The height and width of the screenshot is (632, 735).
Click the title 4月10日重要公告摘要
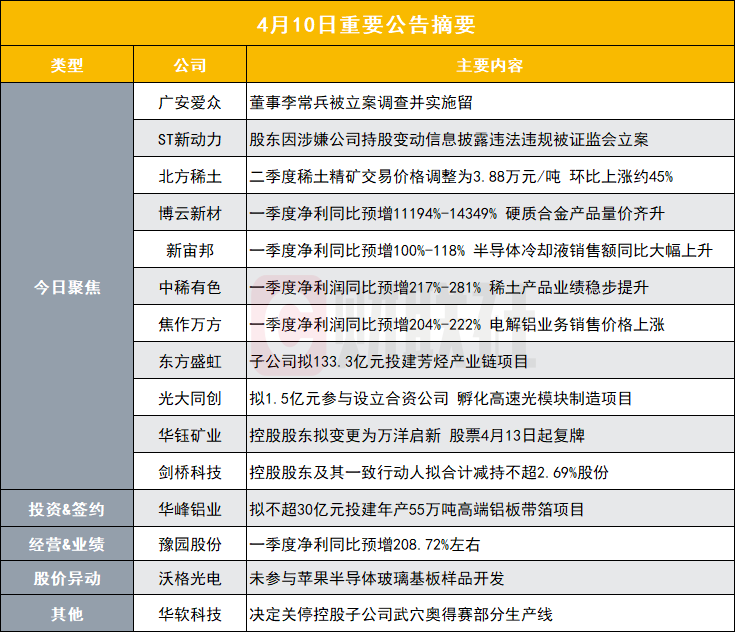pos(366,24)
